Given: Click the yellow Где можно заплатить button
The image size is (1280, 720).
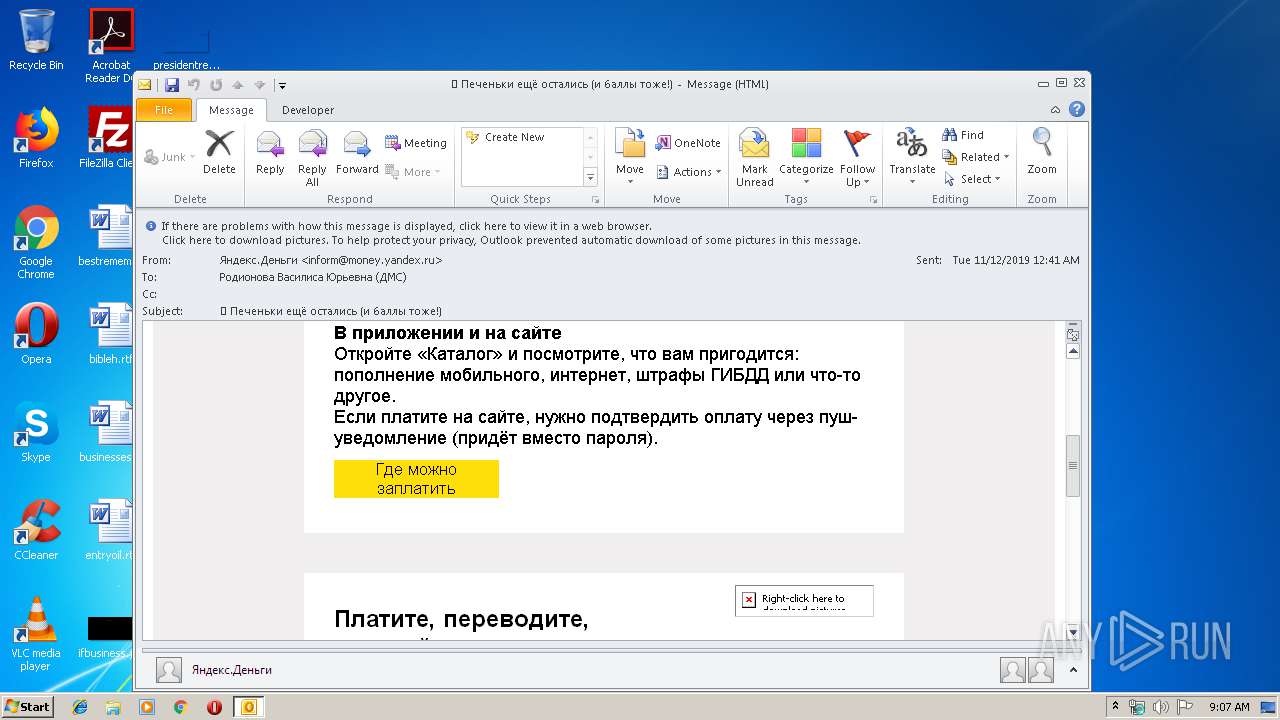Looking at the screenshot, I should point(416,479).
